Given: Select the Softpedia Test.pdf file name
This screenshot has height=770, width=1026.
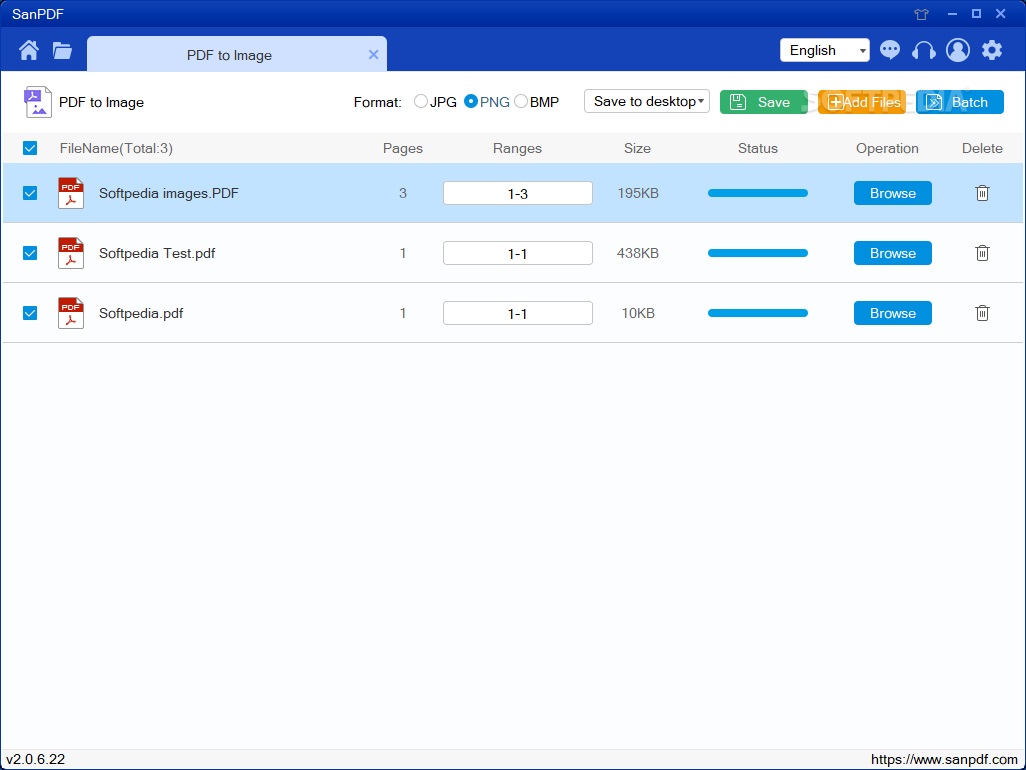Looking at the screenshot, I should click(157, 253).
